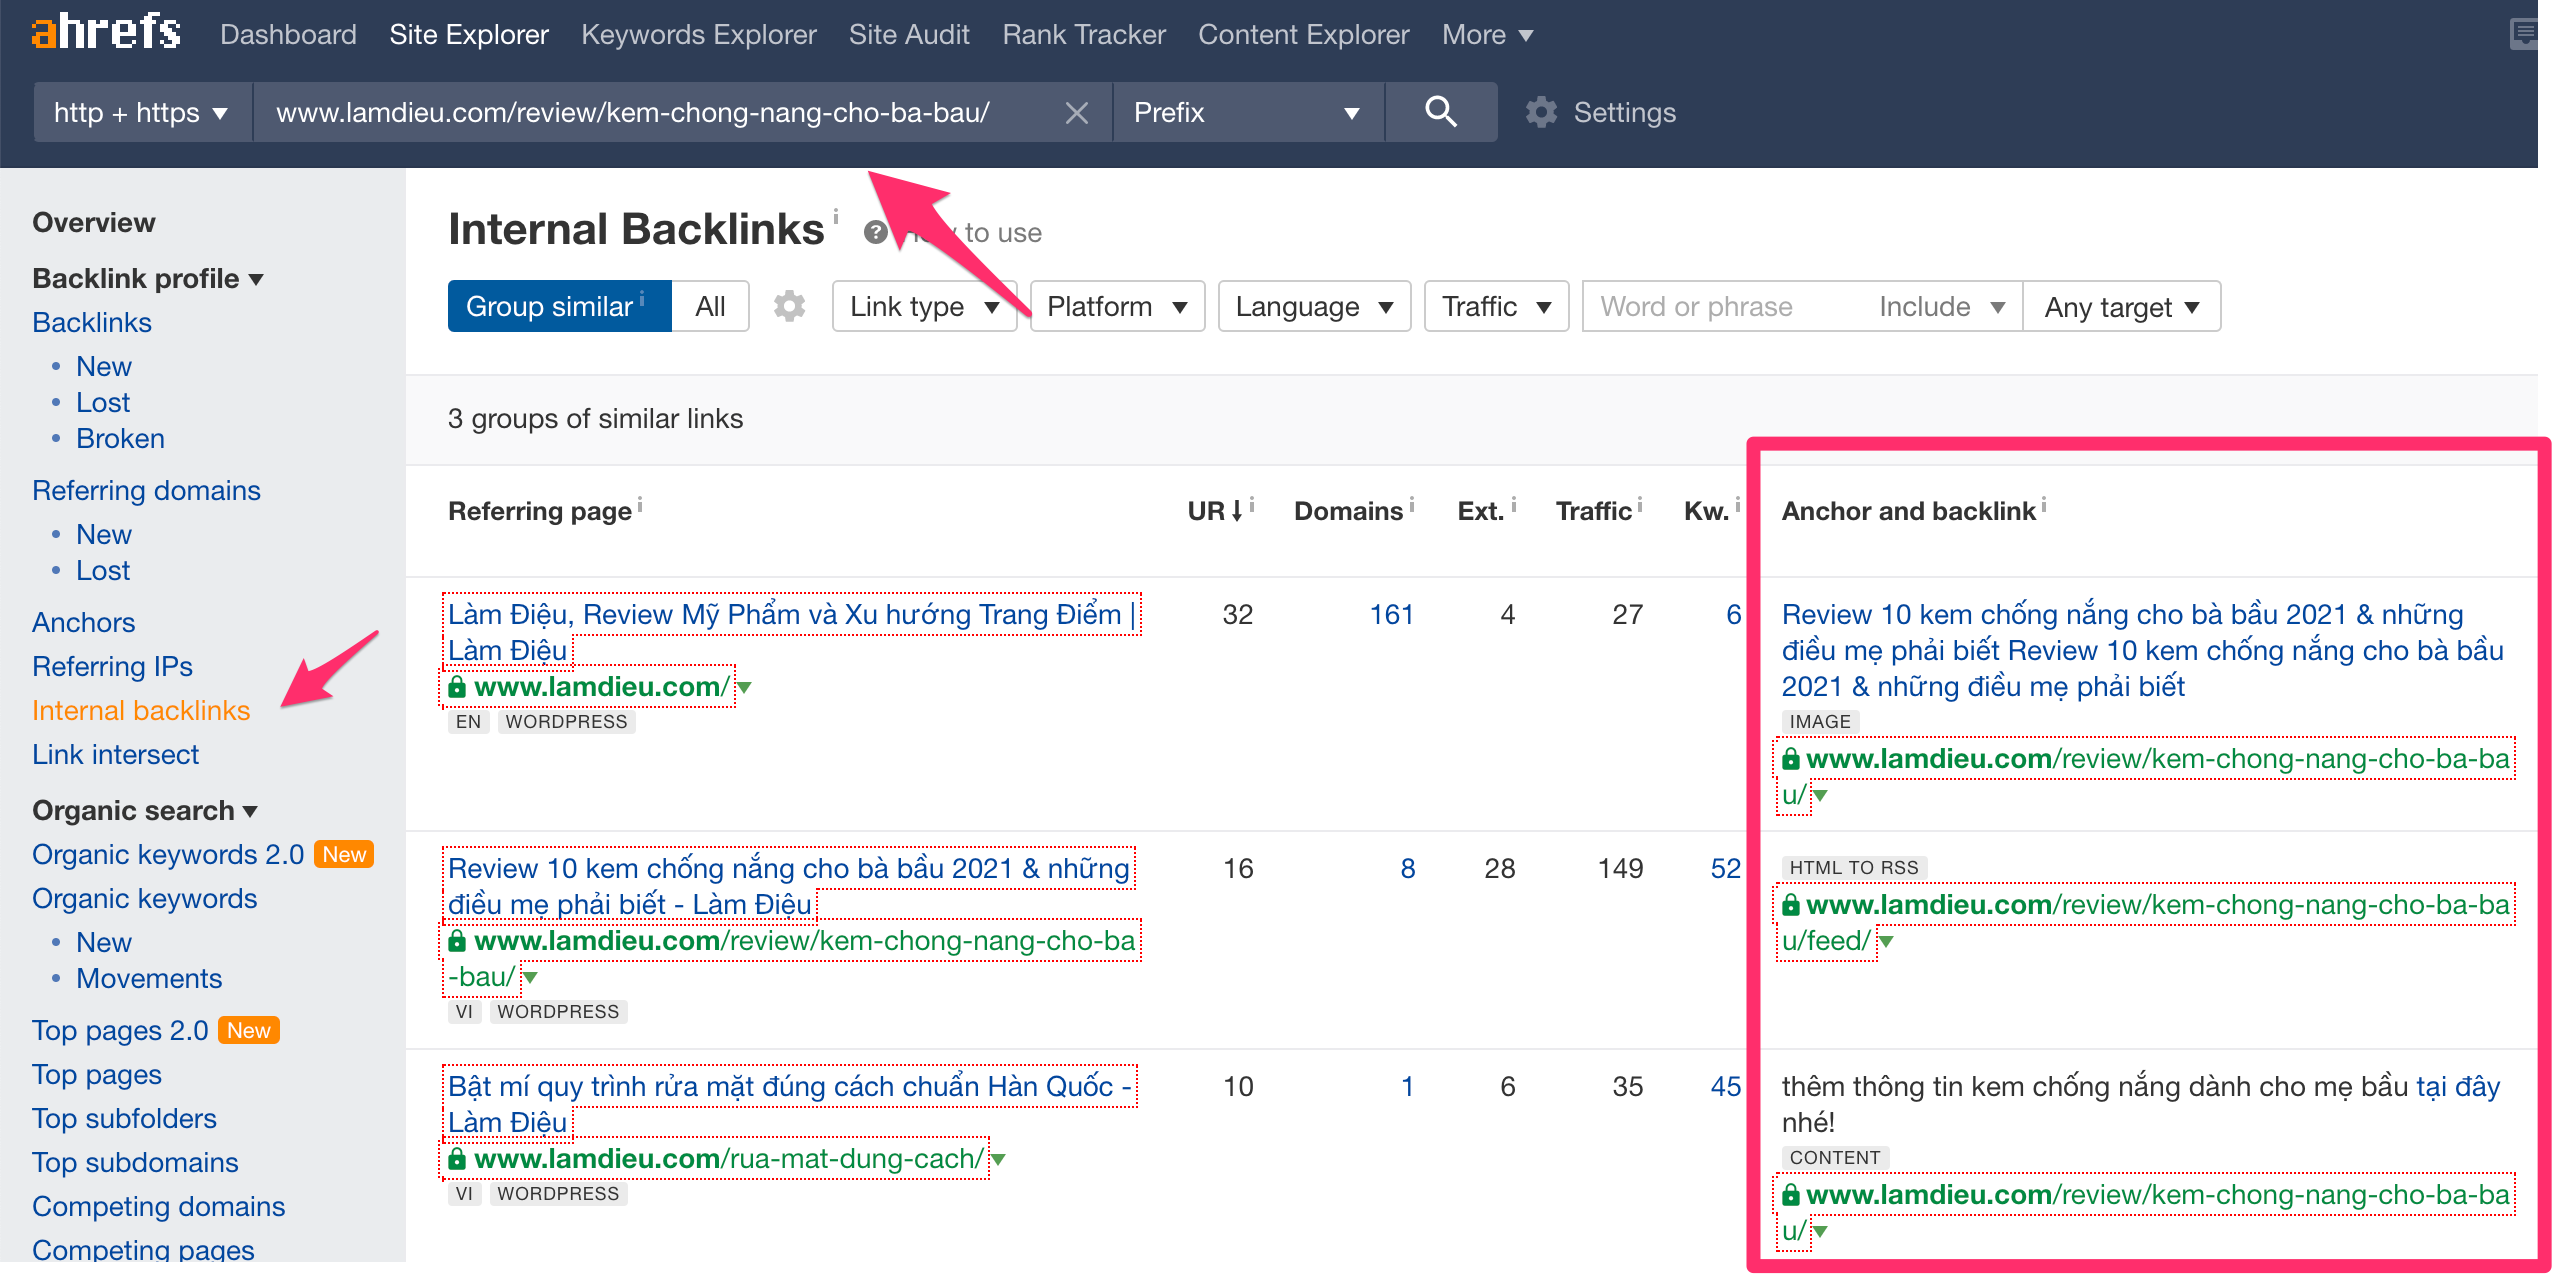Click the Ahrefs logo
The width and height of the screenshot is (2552, 1274).
(x=106, y=32)
